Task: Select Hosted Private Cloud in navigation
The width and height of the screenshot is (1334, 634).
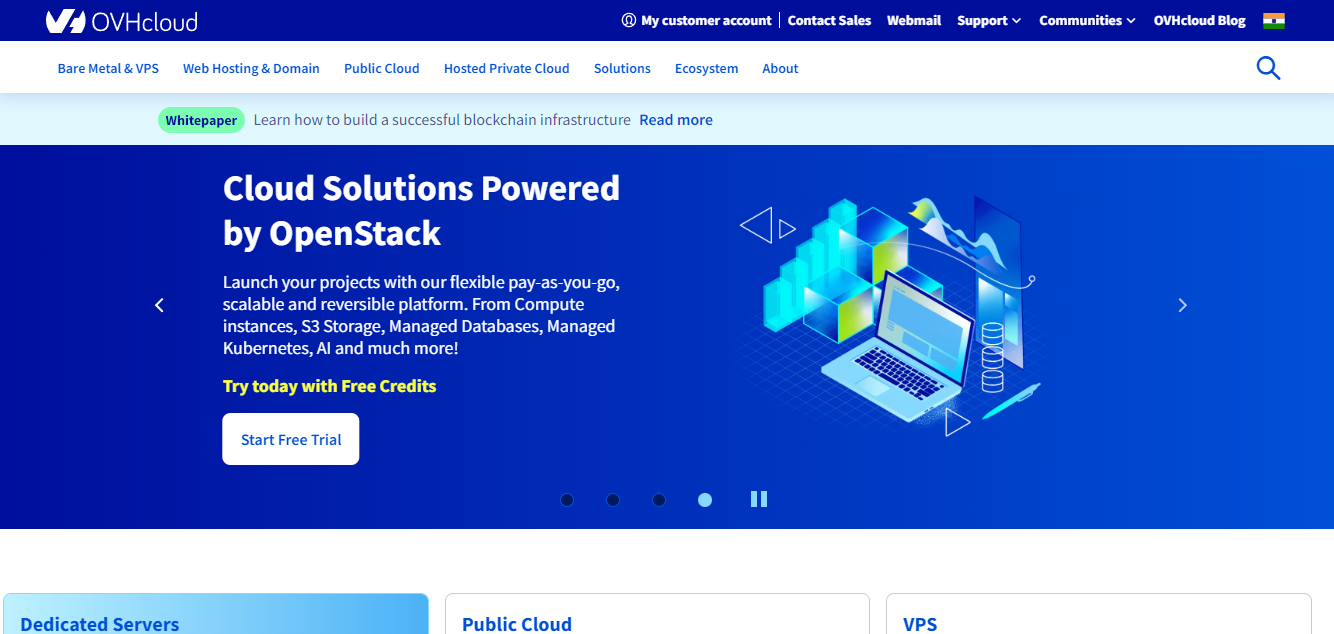Action: click(506, 68)
